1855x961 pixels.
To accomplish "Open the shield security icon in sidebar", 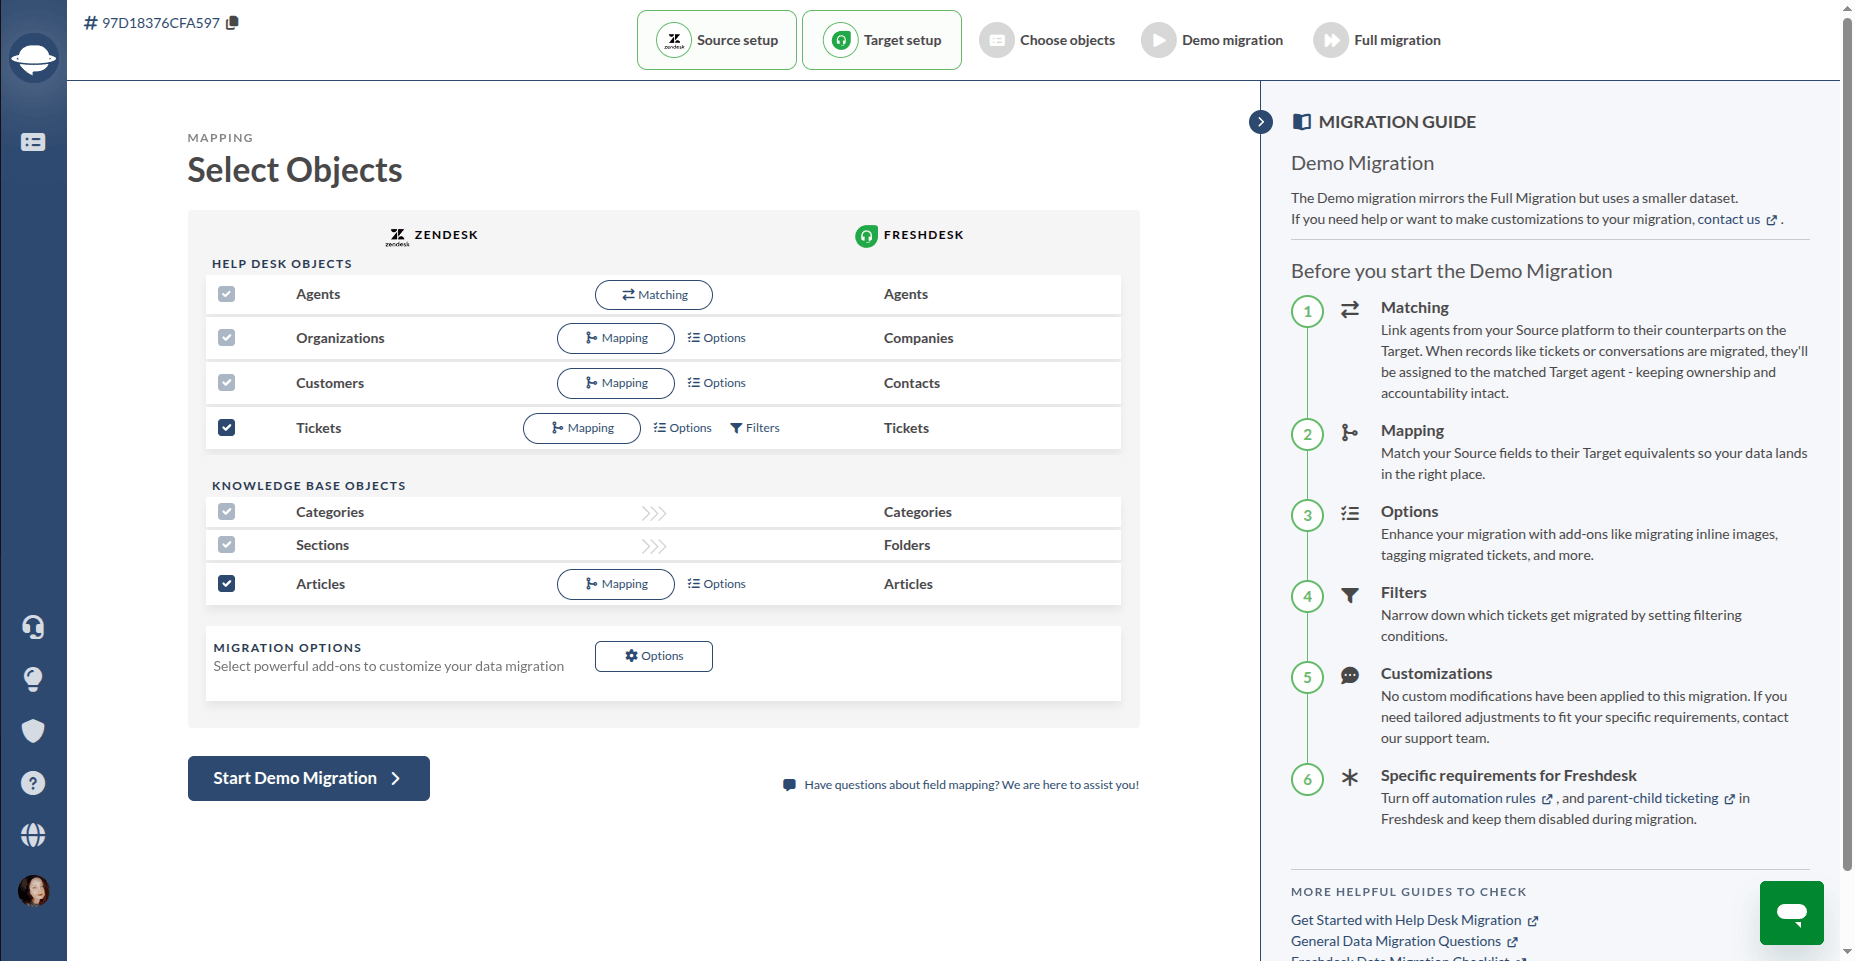I will 33,731.
